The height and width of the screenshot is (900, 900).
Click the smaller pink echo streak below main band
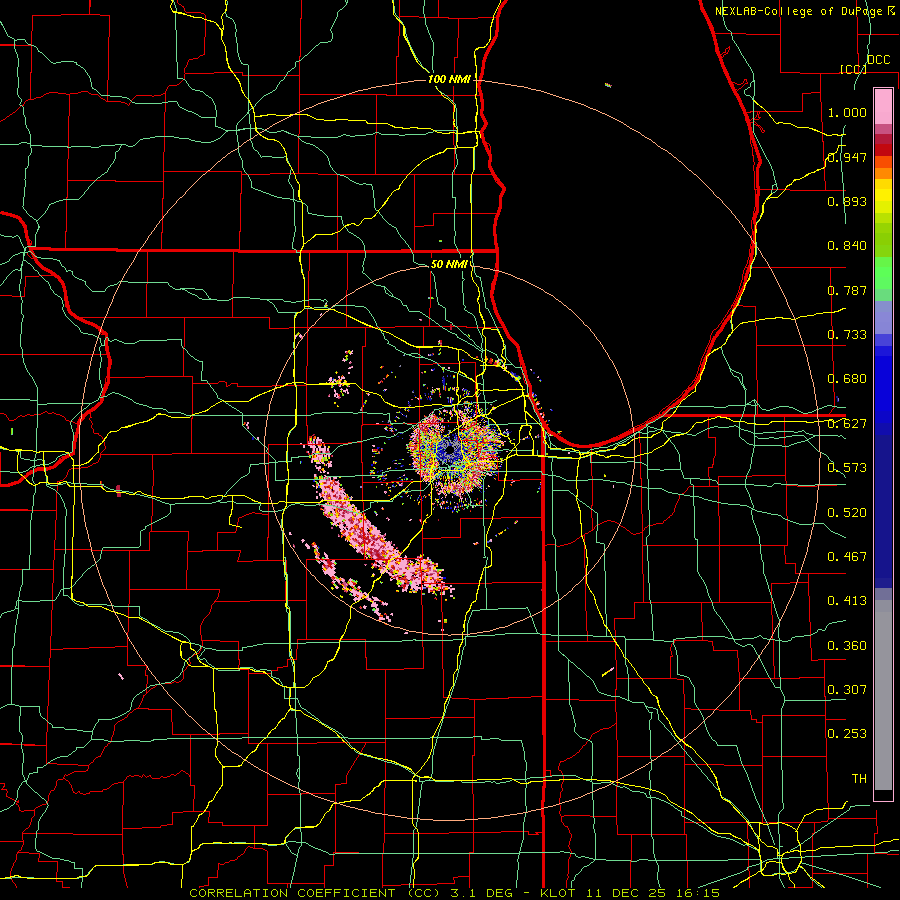click(350, 585)
